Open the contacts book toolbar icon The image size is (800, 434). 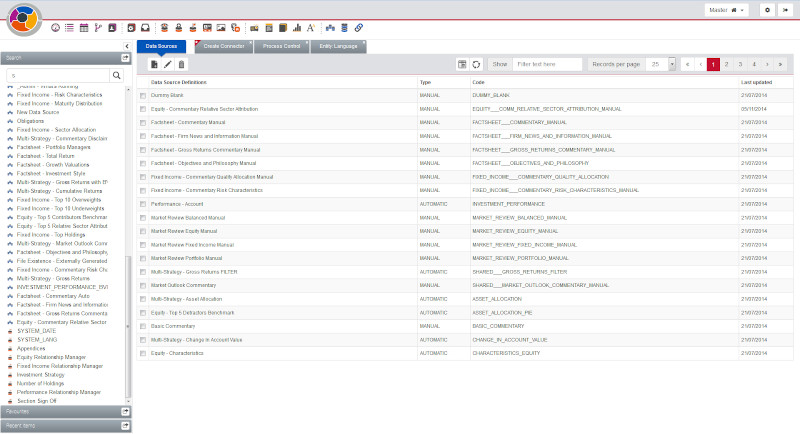112,28
